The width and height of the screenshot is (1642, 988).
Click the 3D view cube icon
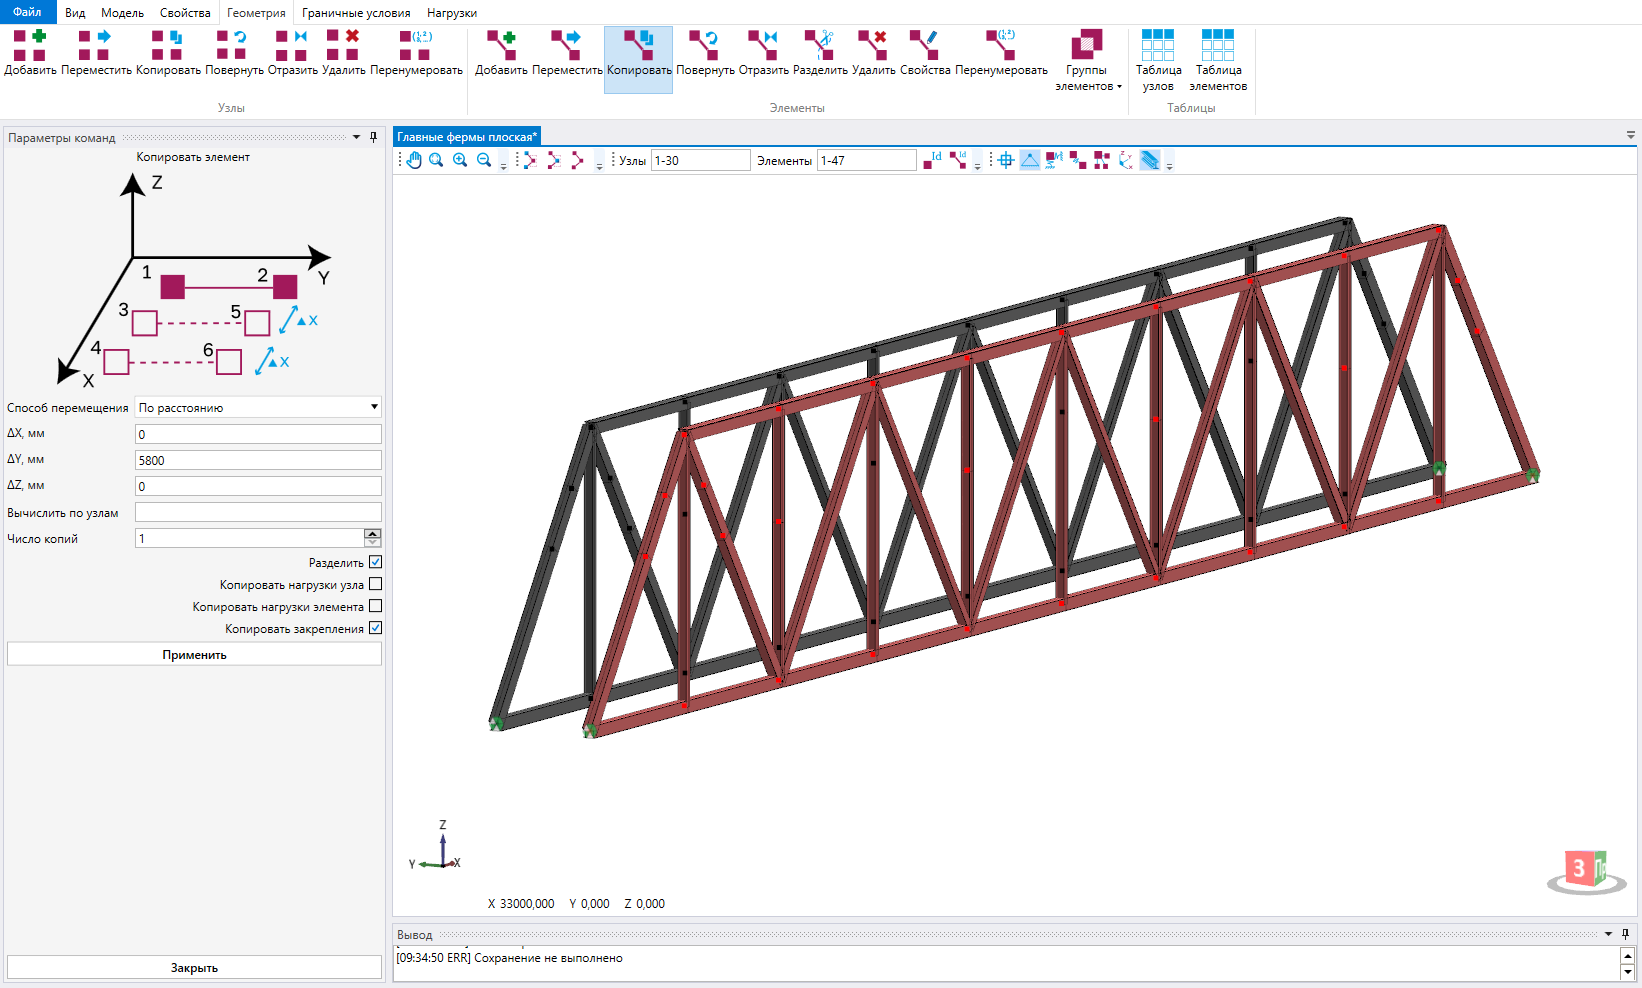click(x=1586, y=870)
